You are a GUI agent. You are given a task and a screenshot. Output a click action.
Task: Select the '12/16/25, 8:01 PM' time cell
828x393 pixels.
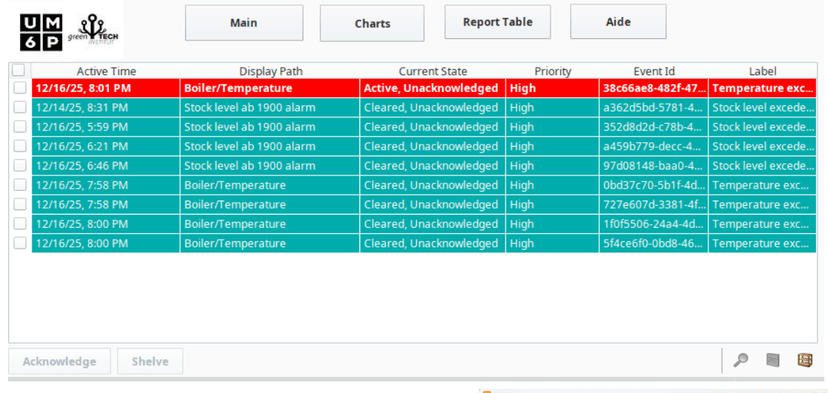pos(106,88)
